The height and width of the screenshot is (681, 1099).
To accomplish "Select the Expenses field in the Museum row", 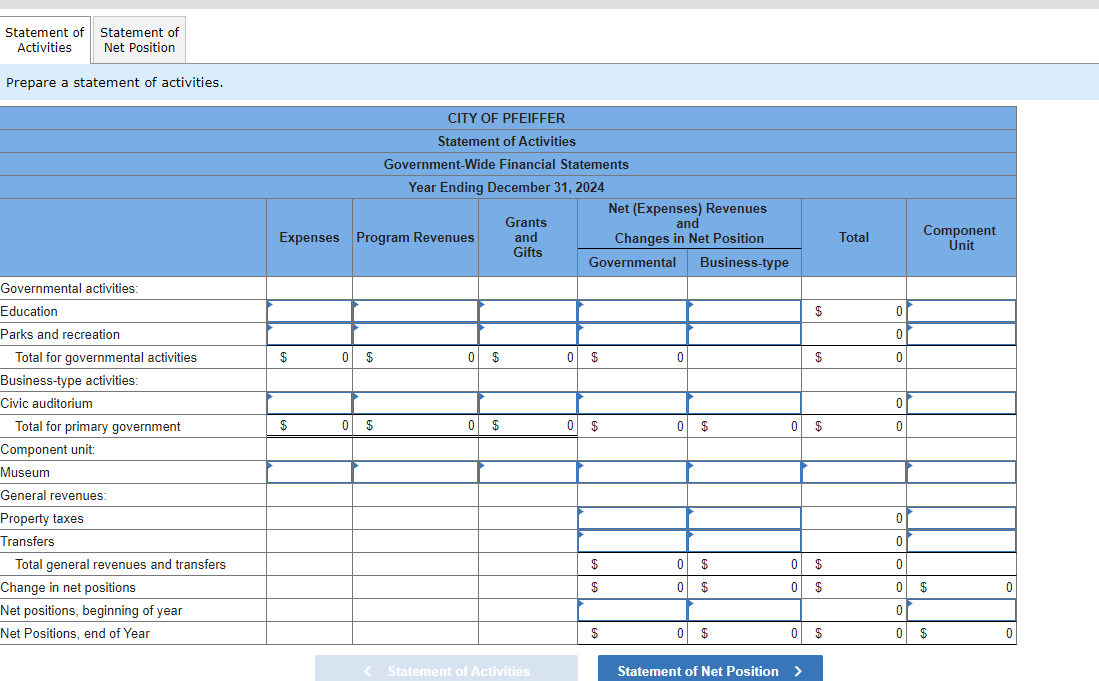I will tap(309, 472).
